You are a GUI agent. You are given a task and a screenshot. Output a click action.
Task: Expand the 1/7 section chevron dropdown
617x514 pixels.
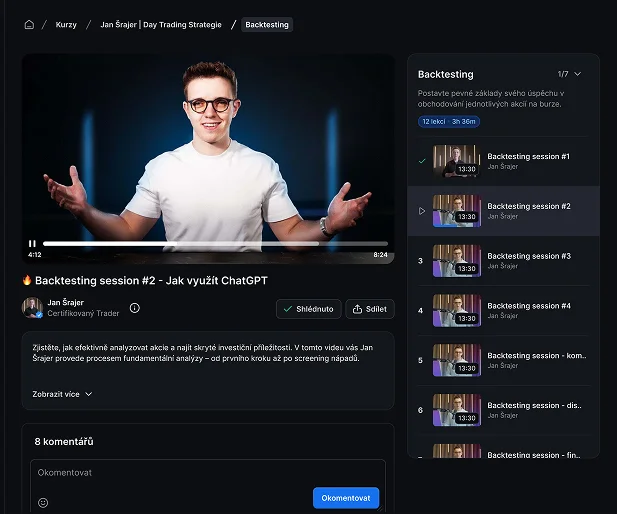click(577, 74)
